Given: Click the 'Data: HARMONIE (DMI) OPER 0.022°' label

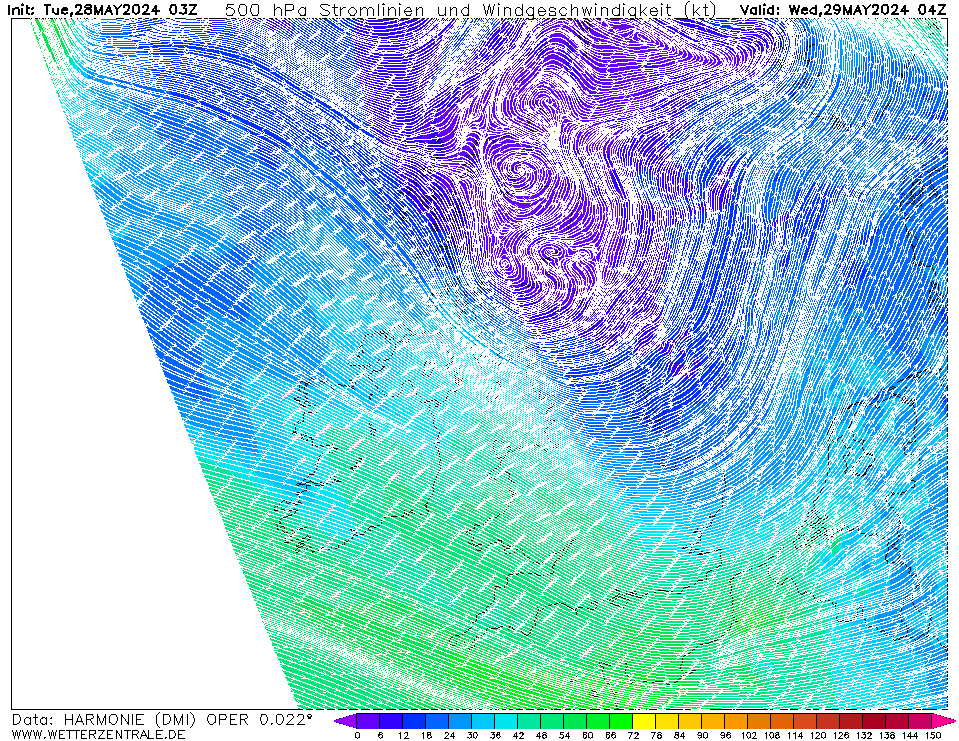Looking at the screenshot, I should click(162, 720).
